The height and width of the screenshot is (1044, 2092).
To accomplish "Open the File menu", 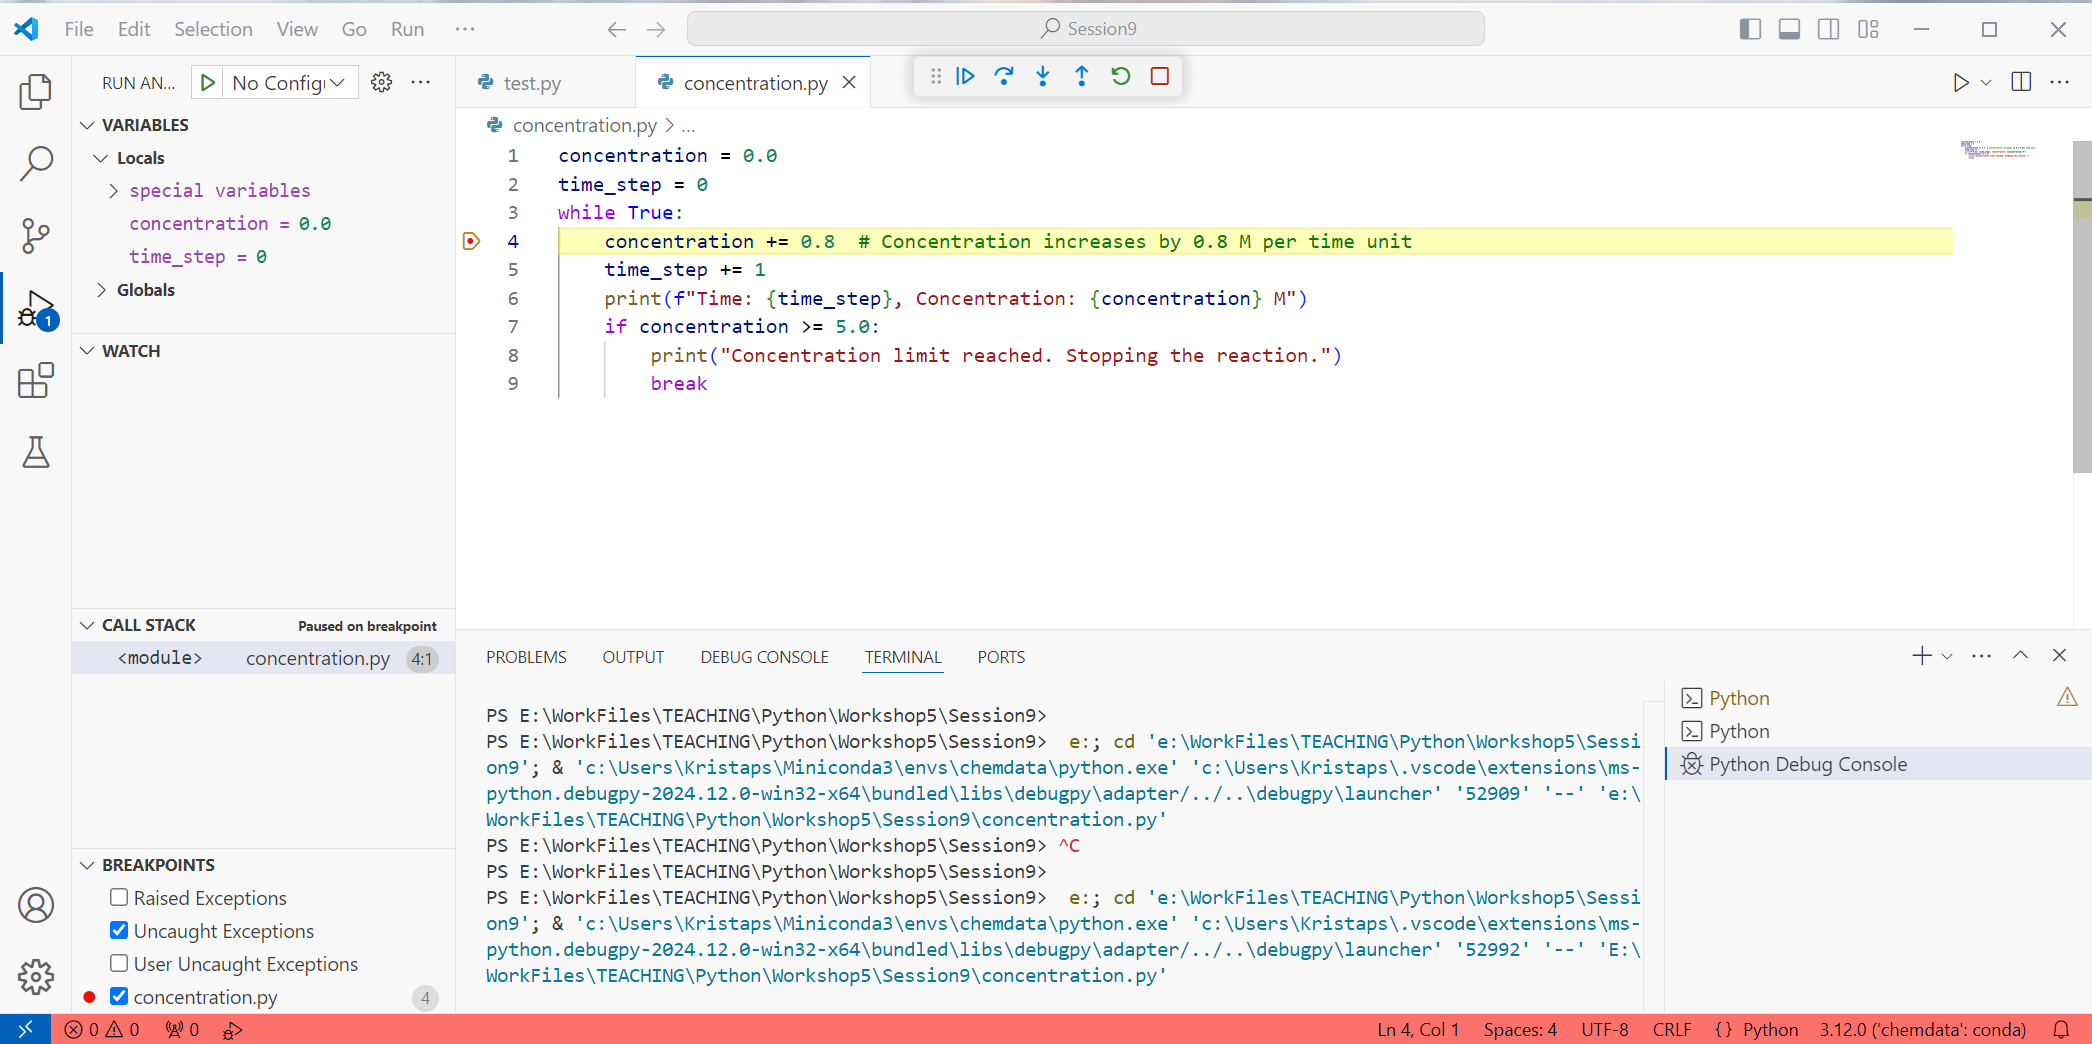I will point(79,29).
